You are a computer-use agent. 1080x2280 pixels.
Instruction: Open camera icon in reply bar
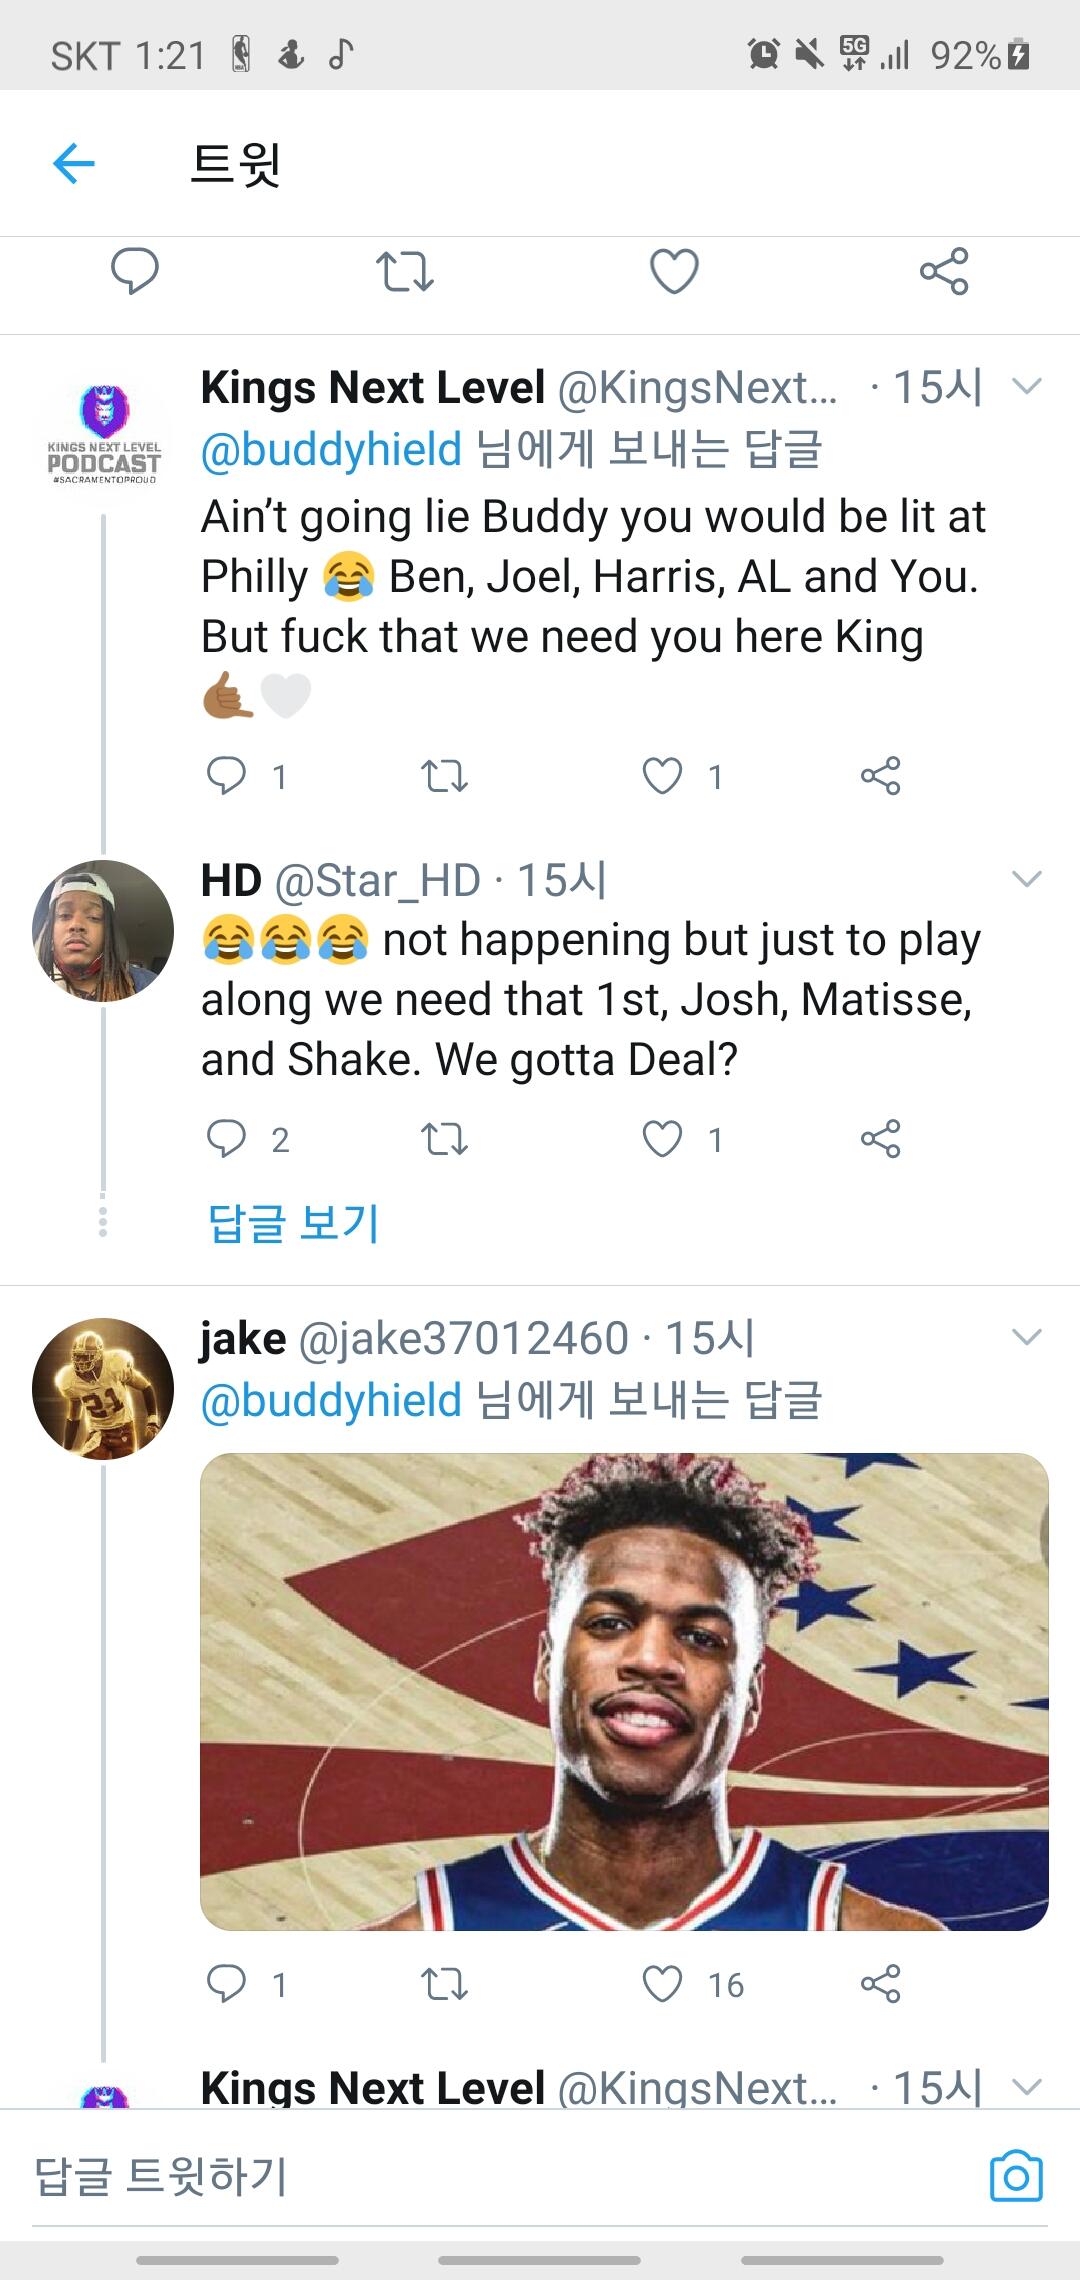point(1016,2176)
